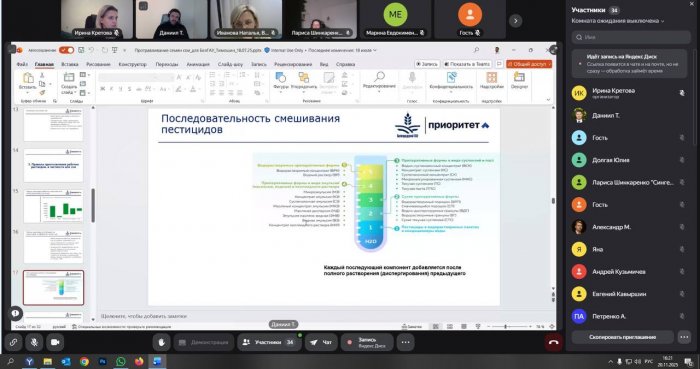
Task: Select participant Долгая Юлия in the list
Action: tap(629, 160)
